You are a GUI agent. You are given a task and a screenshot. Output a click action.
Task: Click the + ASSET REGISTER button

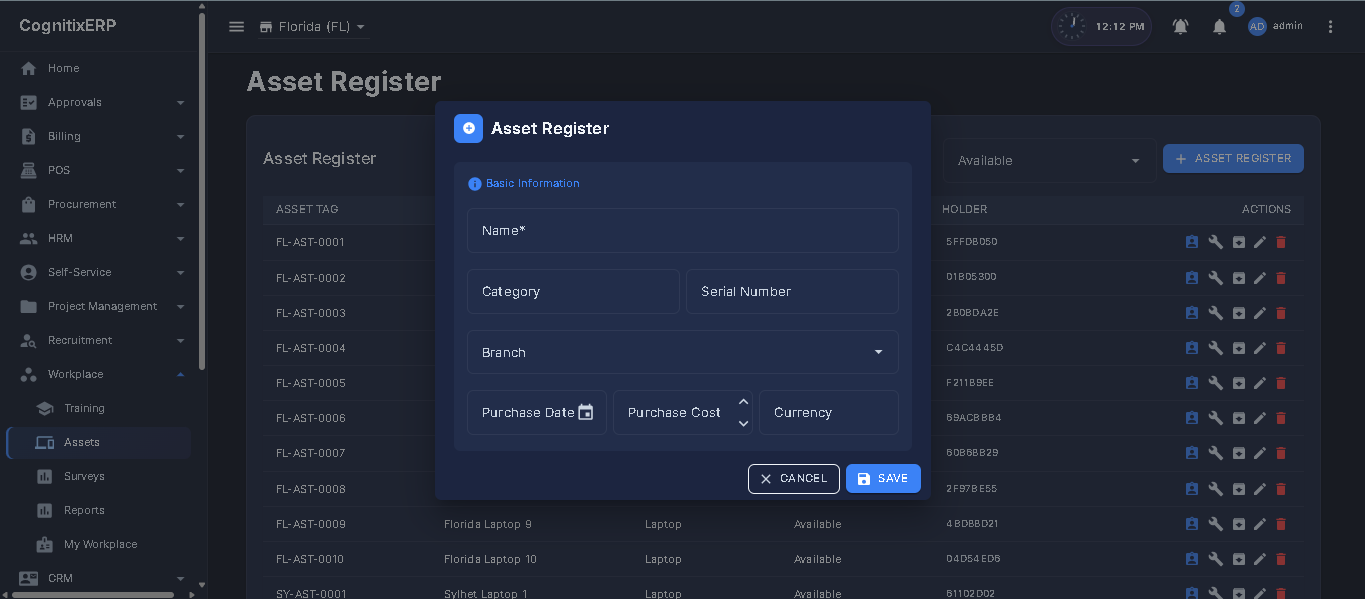click(1233, 158)
